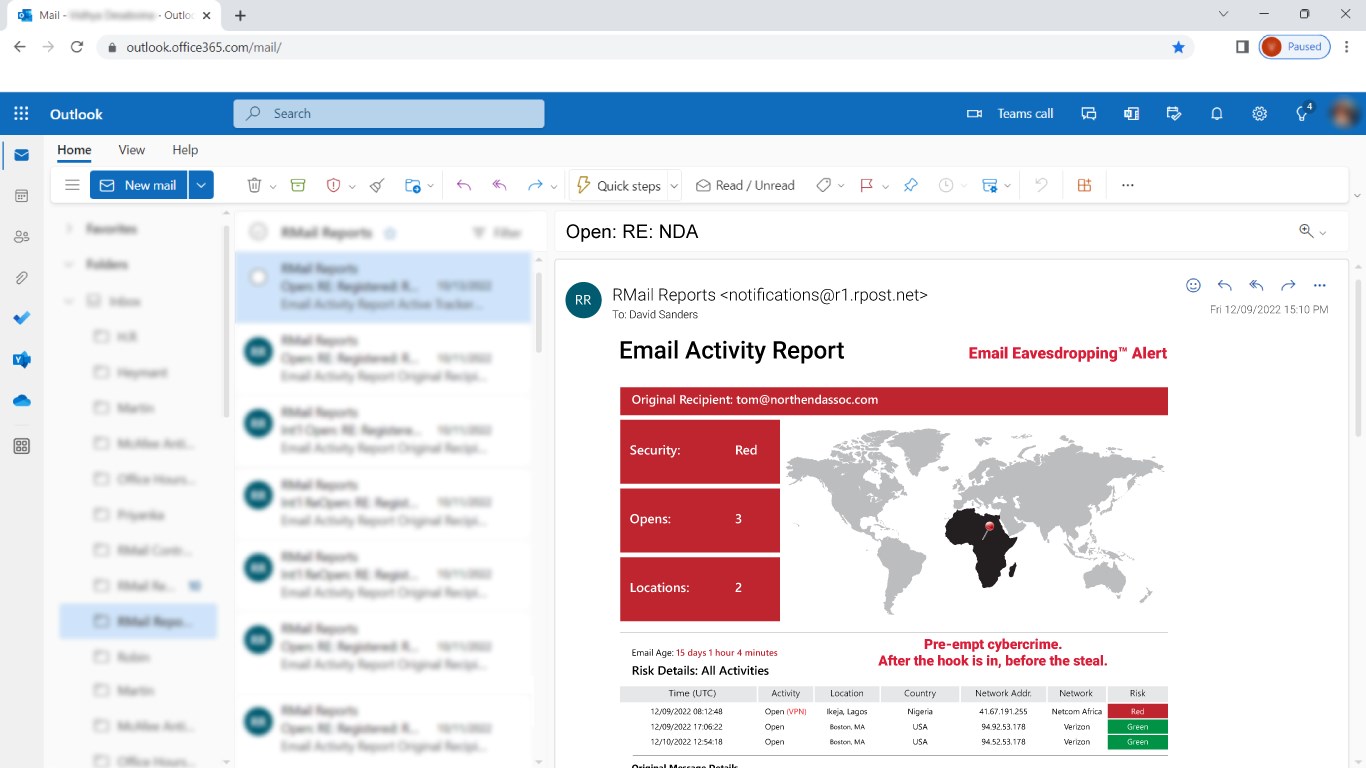Open Yammer from the left app rail

click(x=21, y=360)
